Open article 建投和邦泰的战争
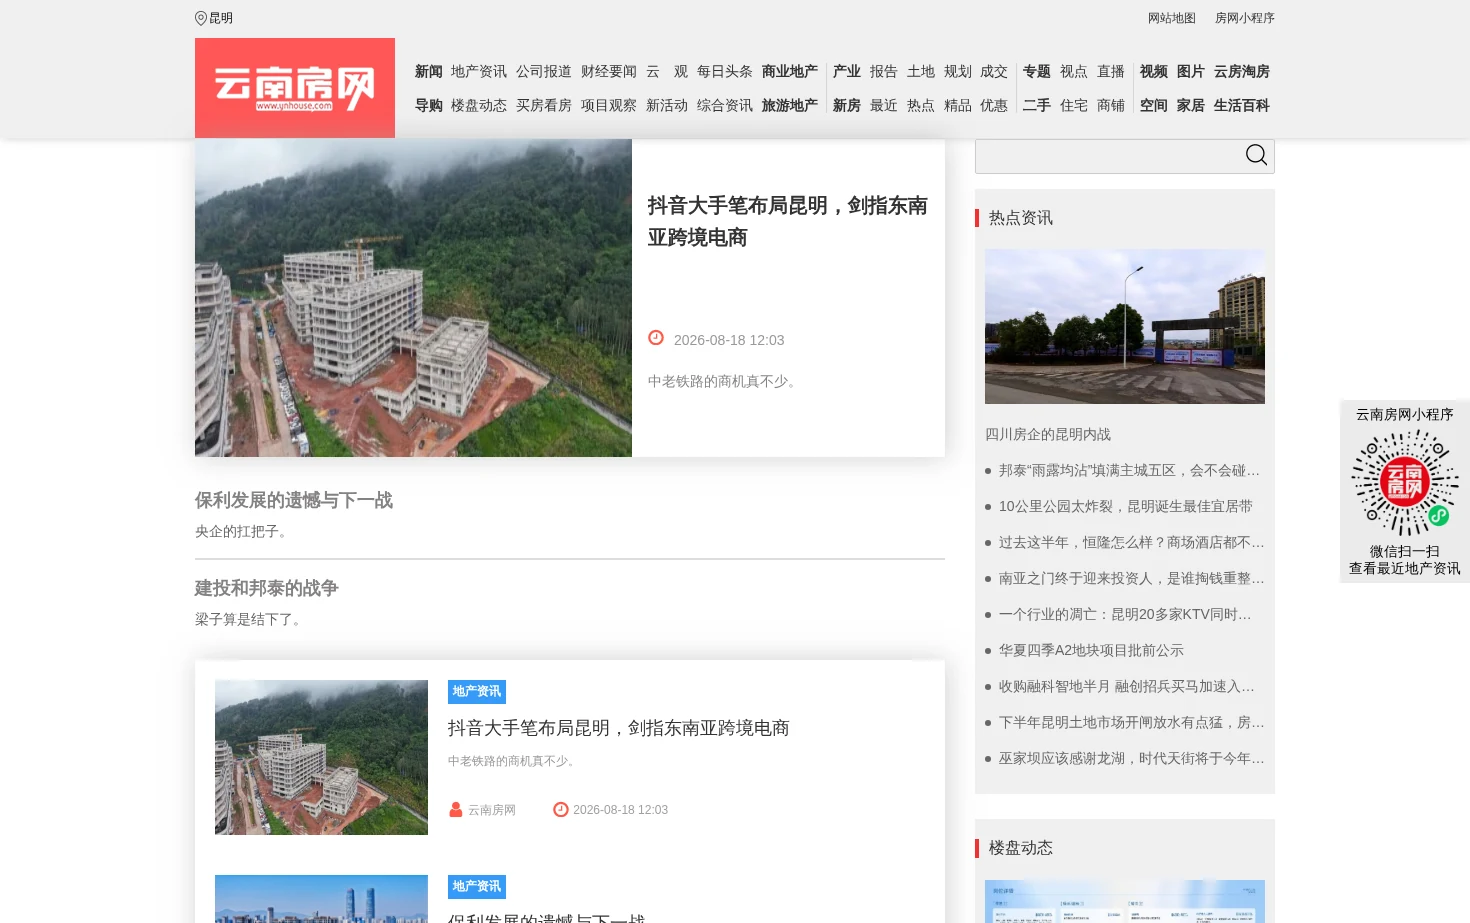Viewport: 1470px width, 923px height. click(267, 588)
